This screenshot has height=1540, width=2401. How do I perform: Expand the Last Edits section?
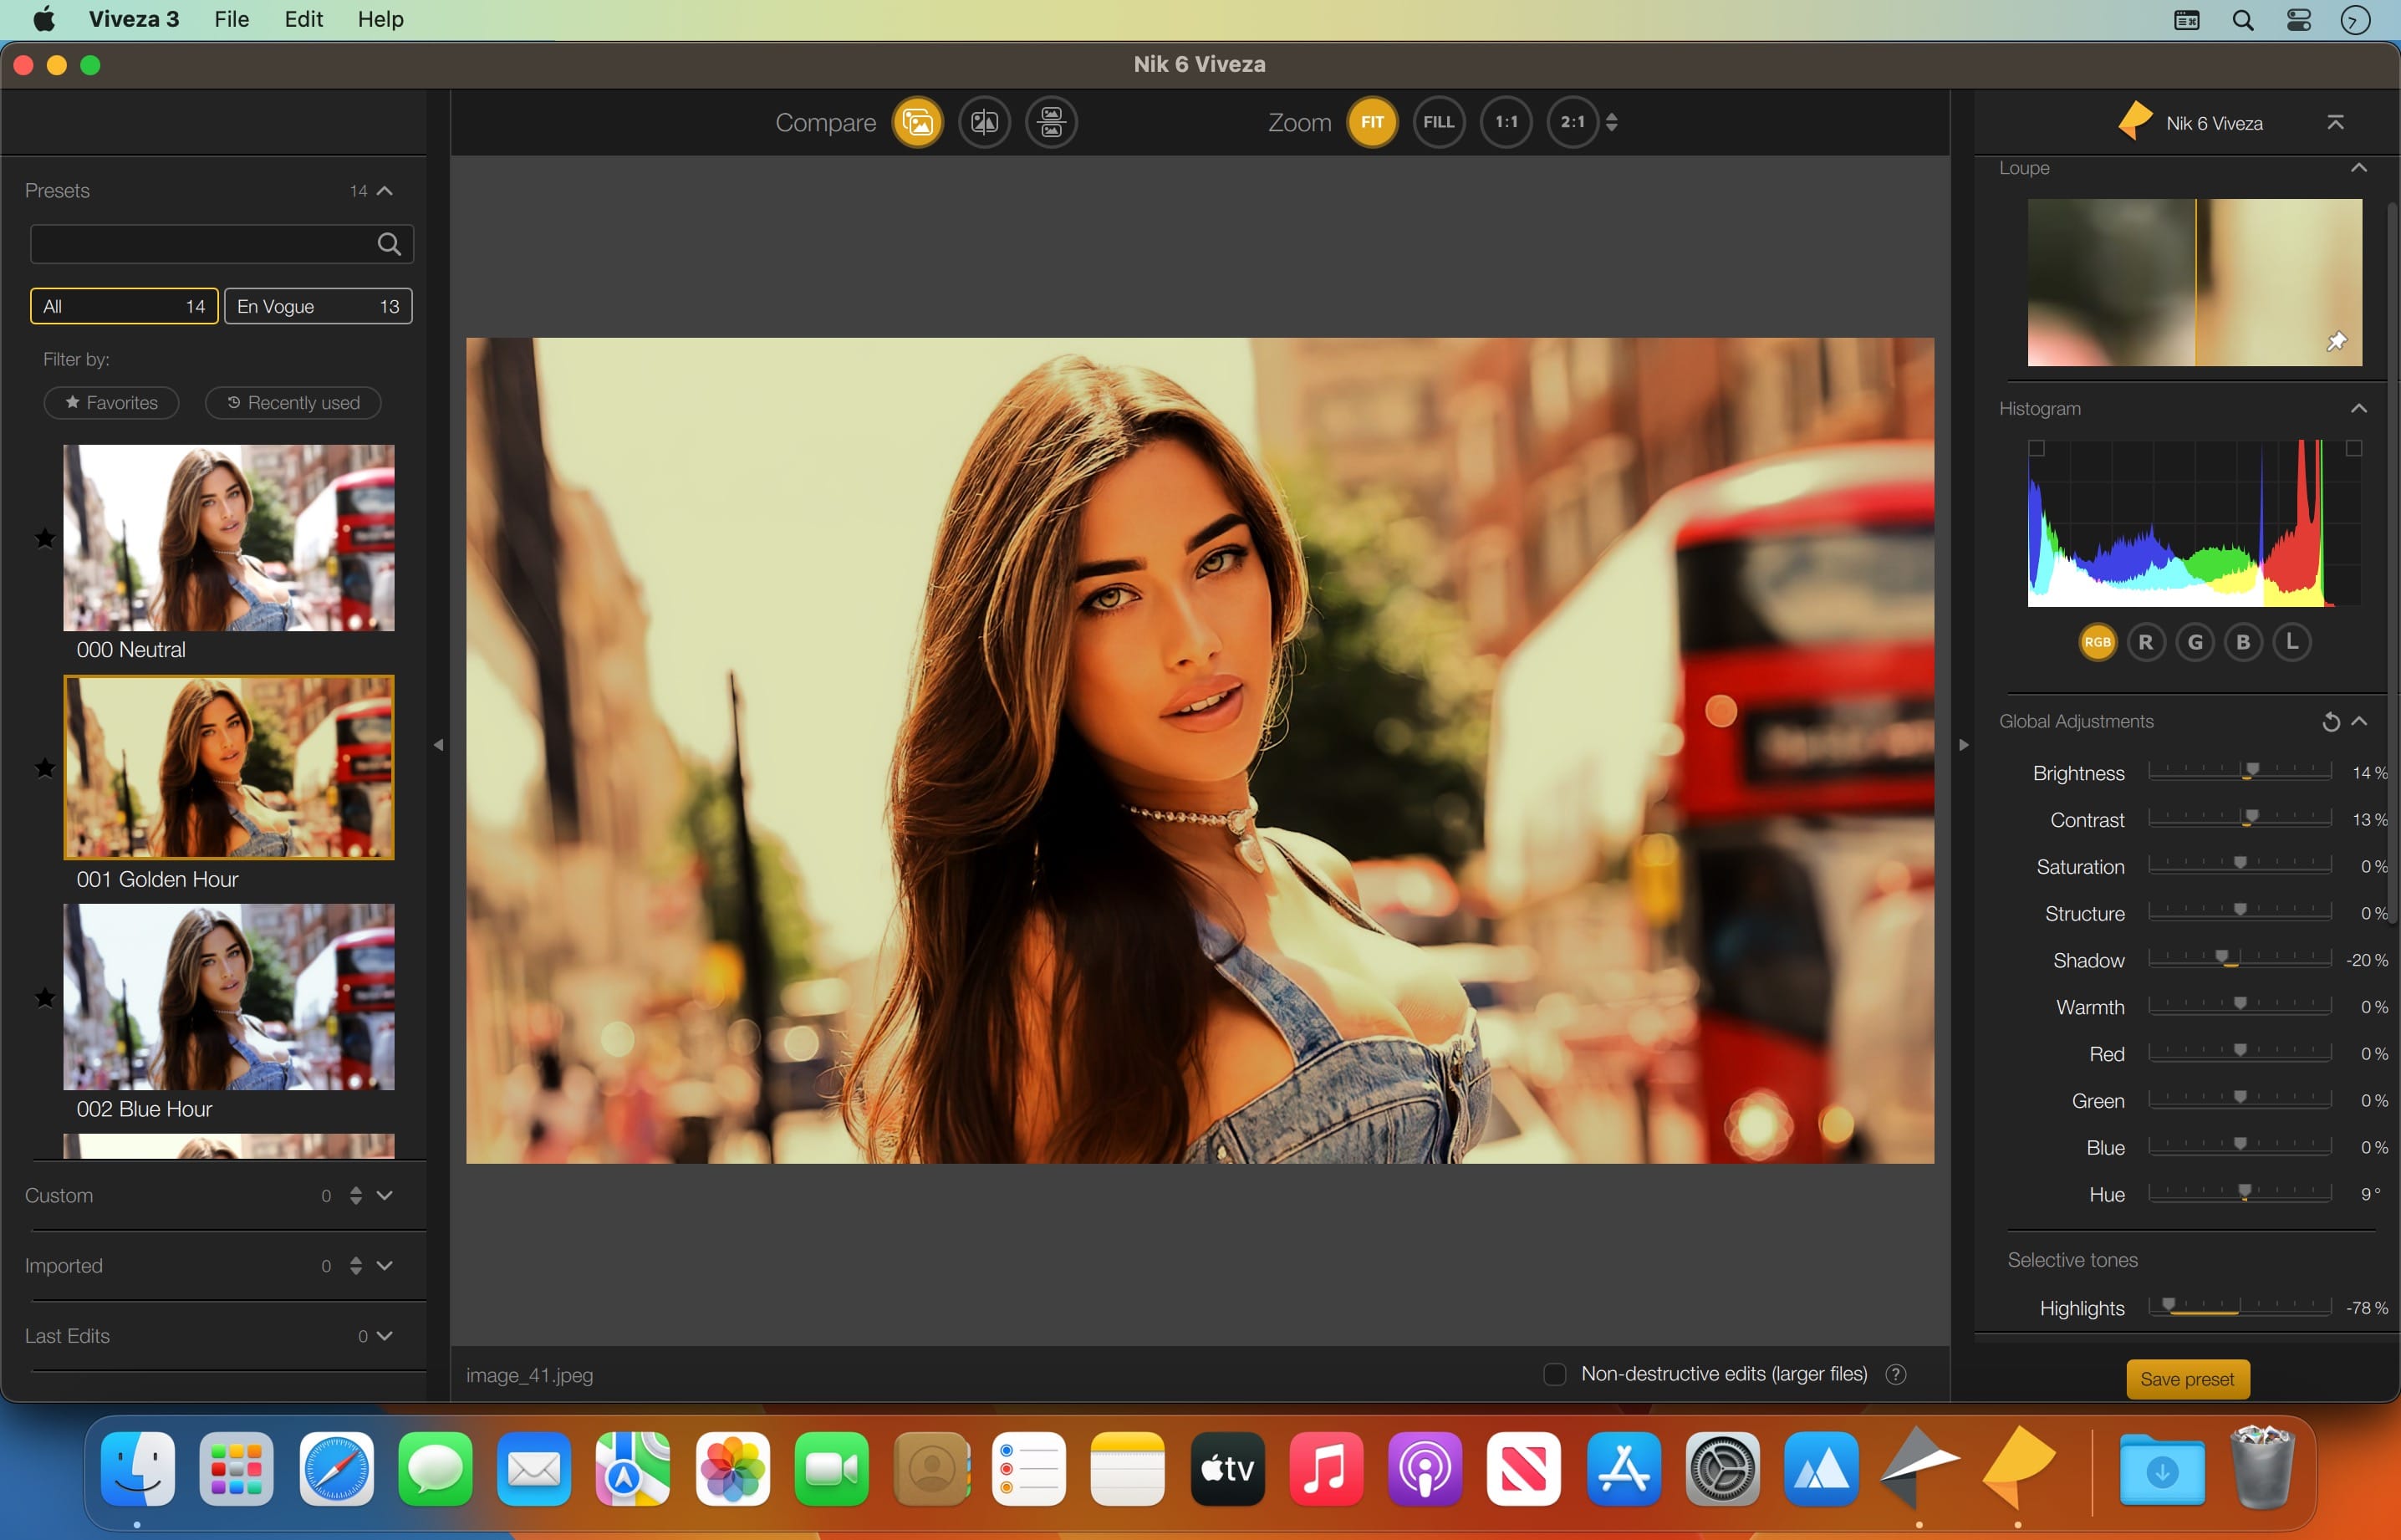point(384,1336)
